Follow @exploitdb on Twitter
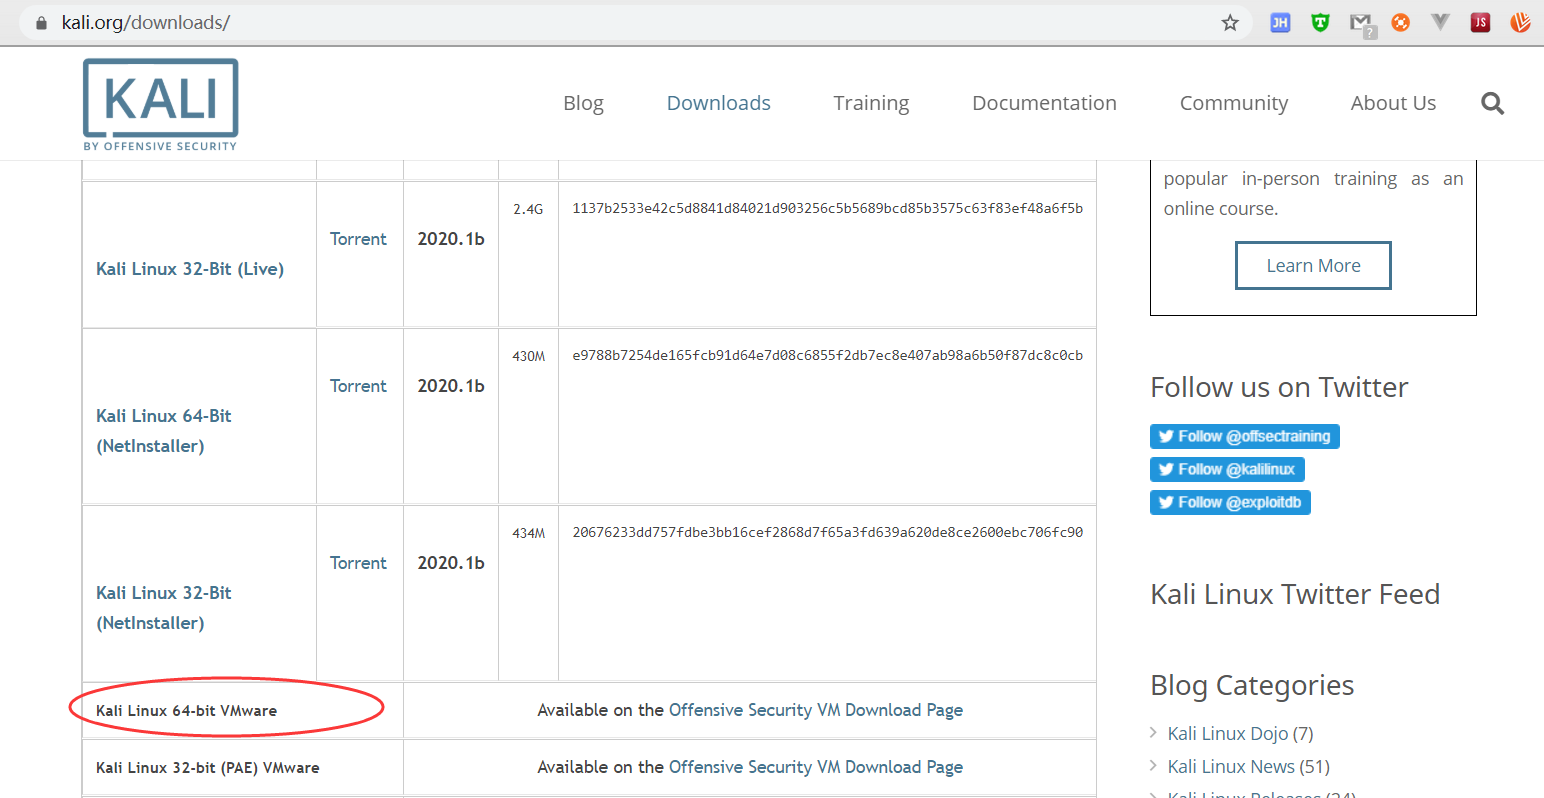1544x798 pixels. [1230, 502]
